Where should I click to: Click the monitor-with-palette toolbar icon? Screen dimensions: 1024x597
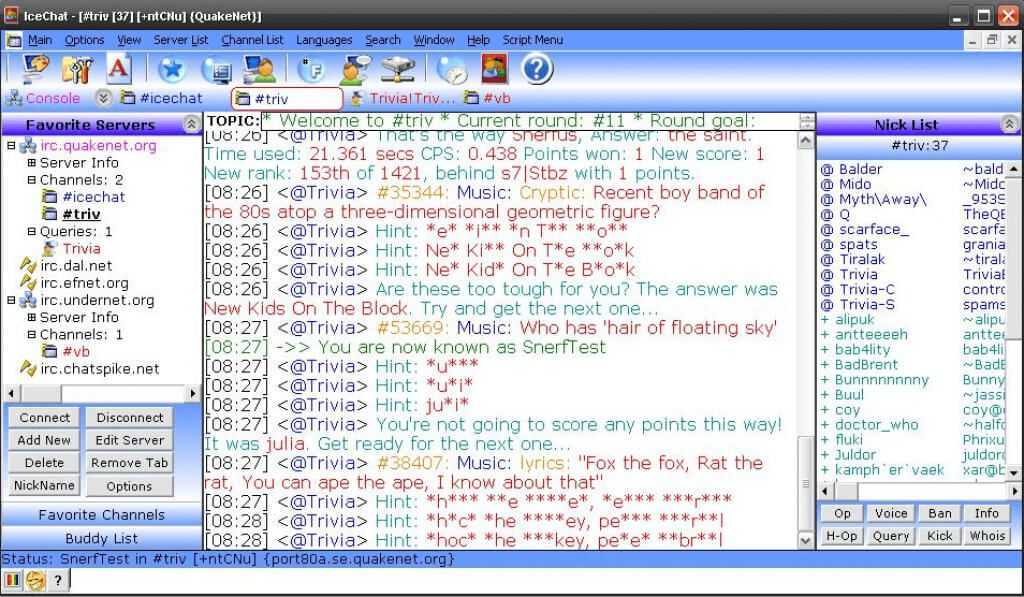[35, 68]
